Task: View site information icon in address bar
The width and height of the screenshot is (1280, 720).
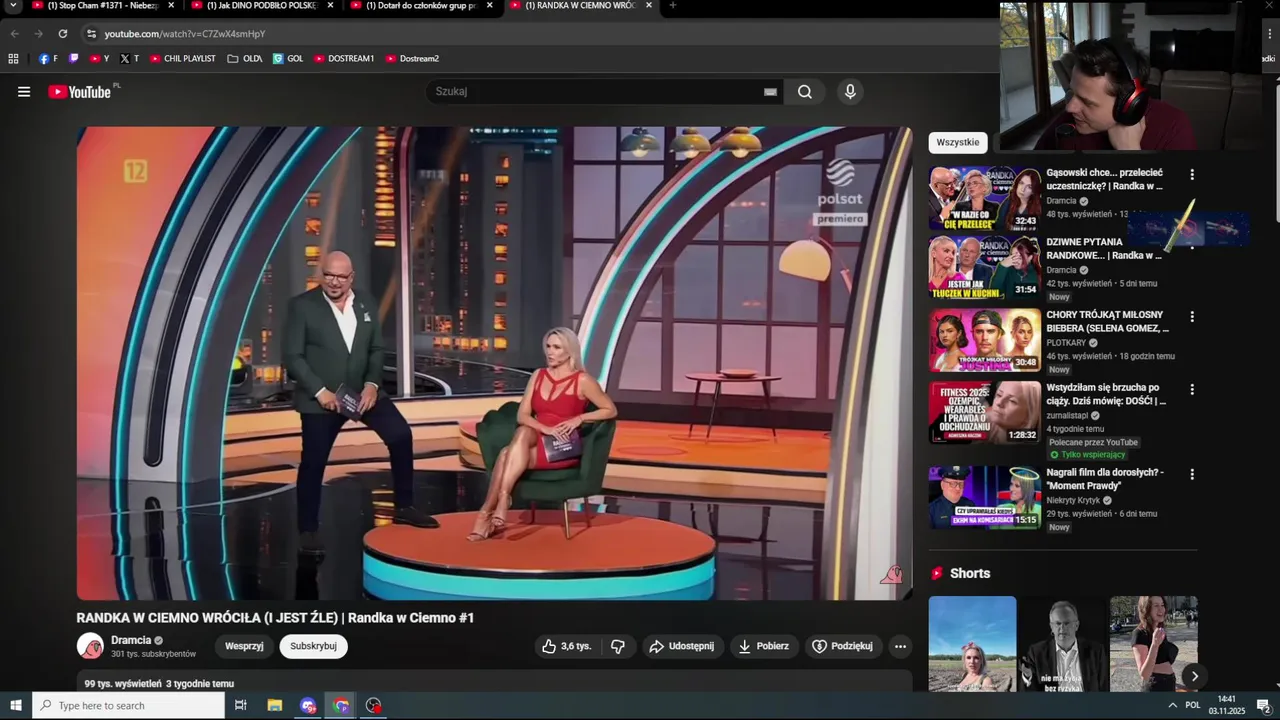Action: click(91, 34)
